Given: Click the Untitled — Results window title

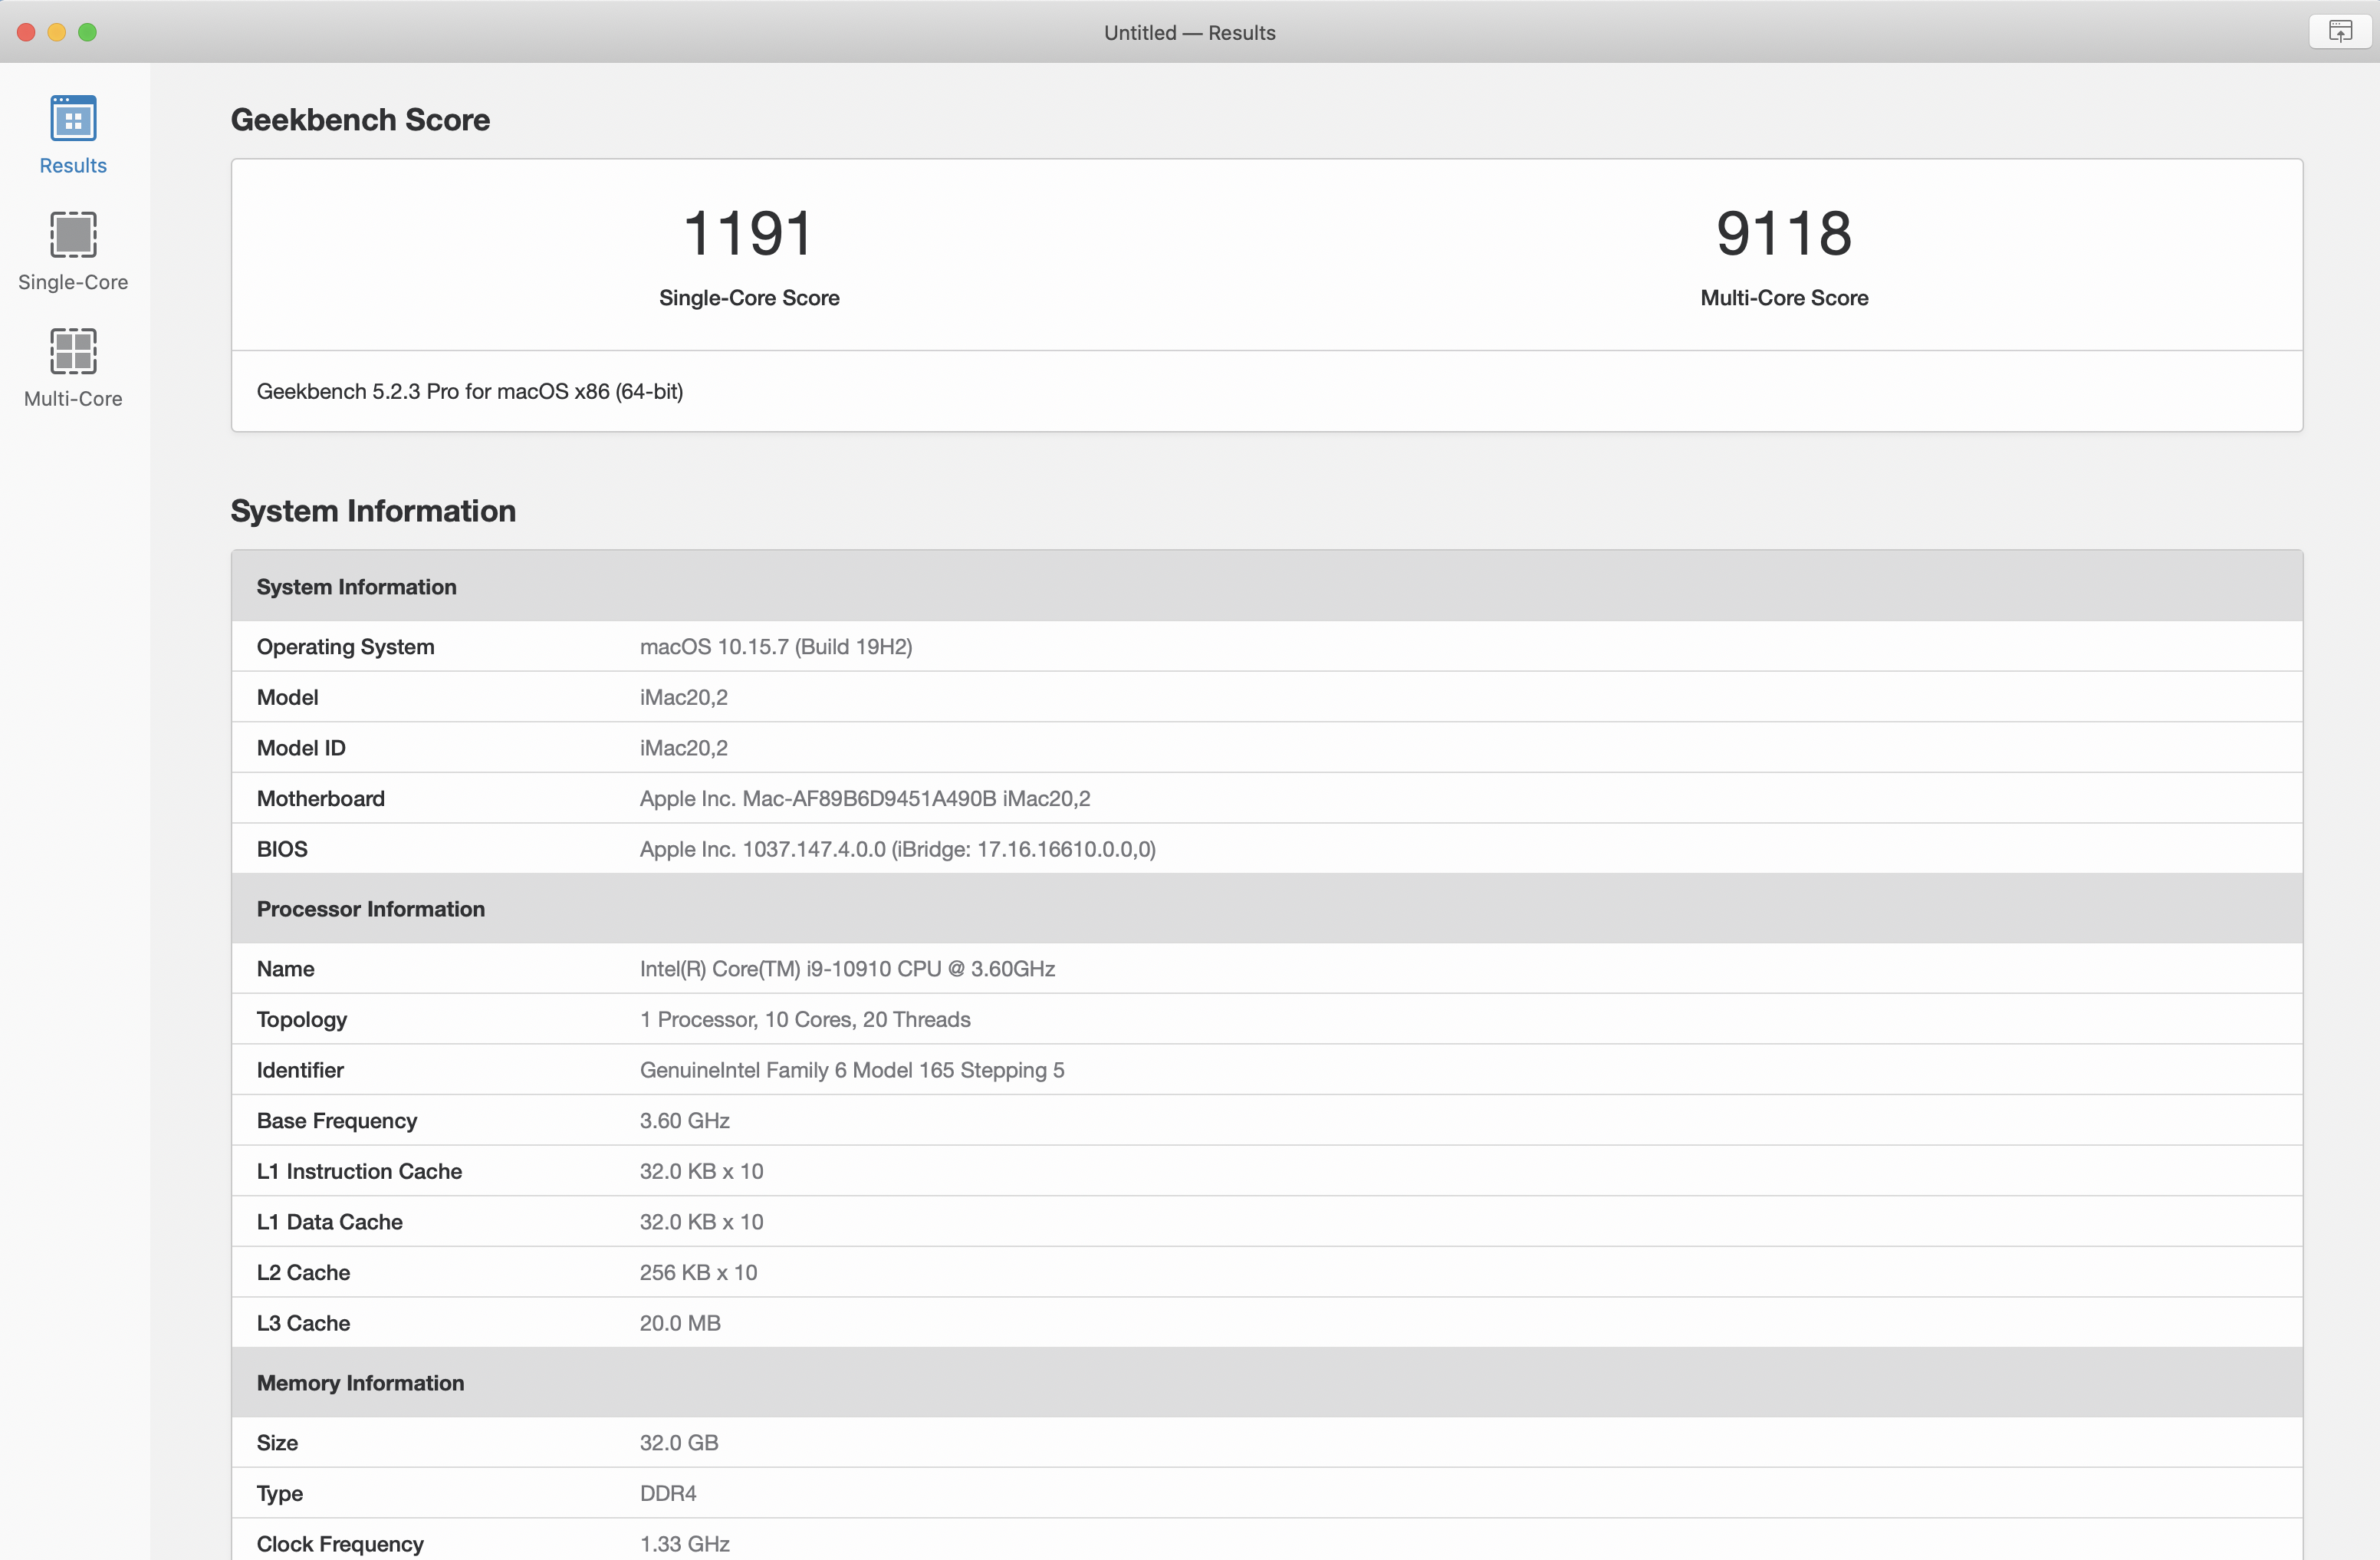Looking at the screenshot, I should [1190, 32].
